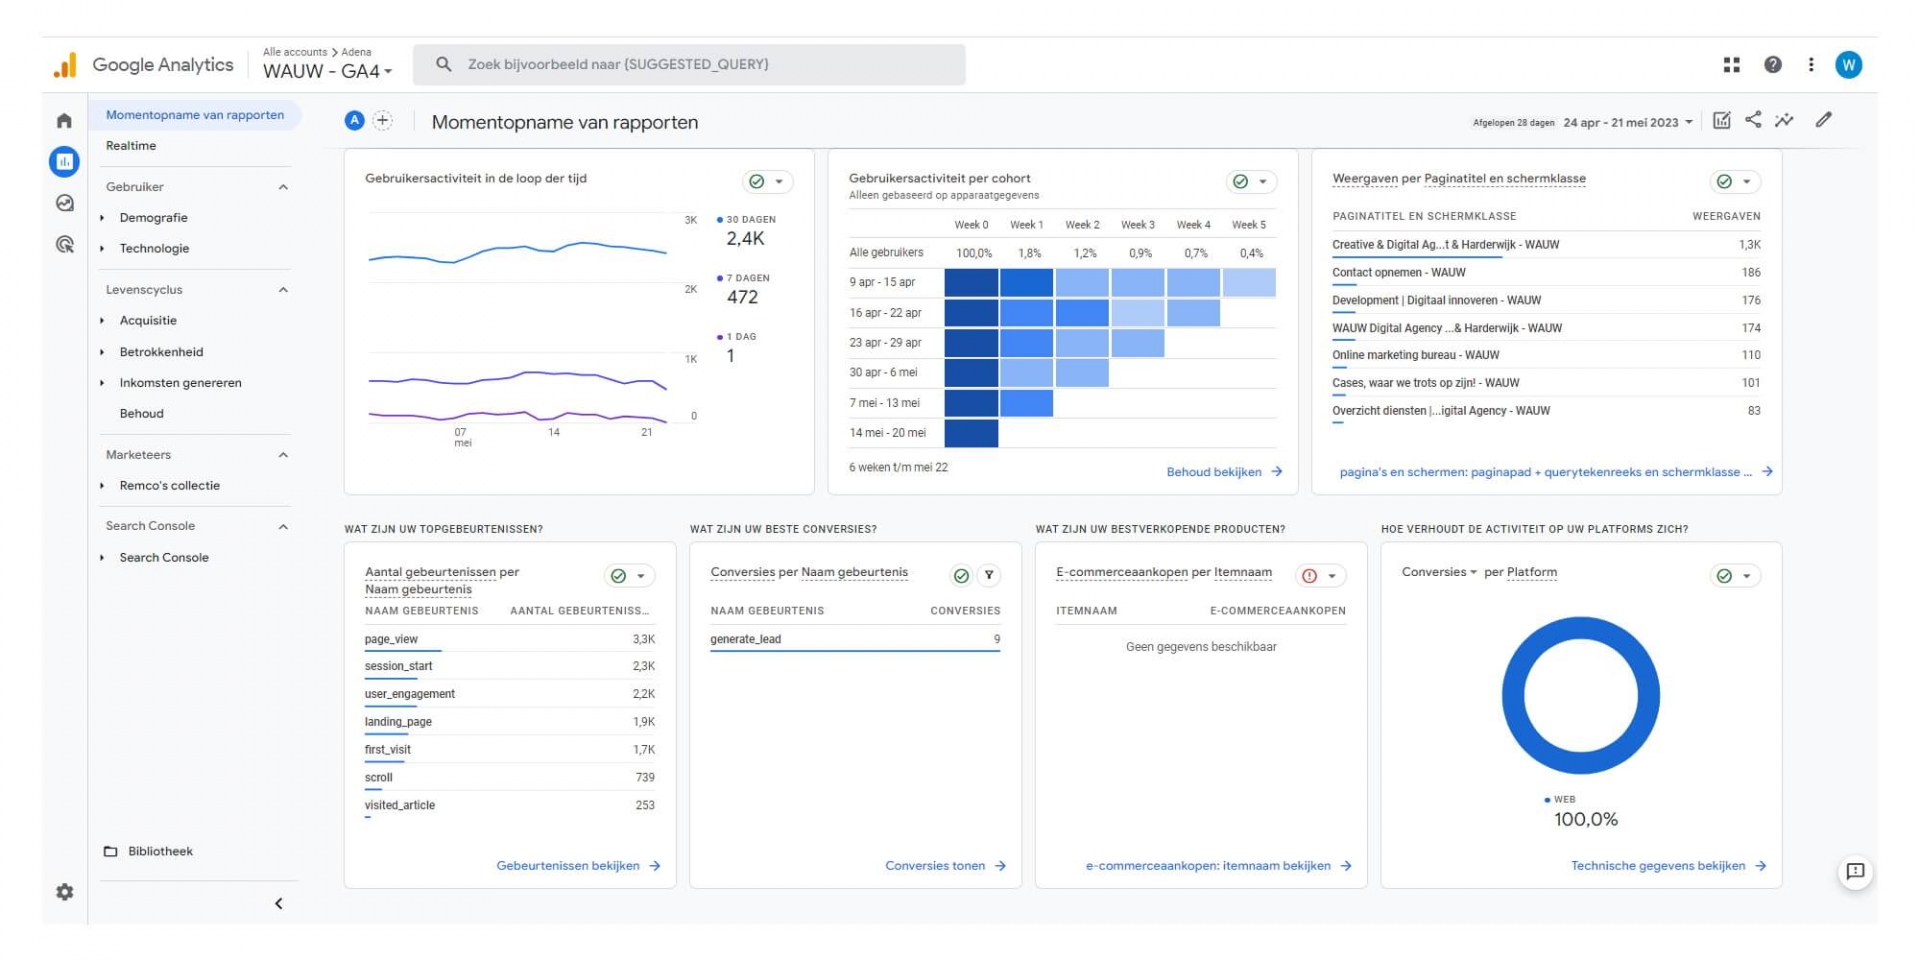Screen dimensions: 1920x960
Task: Click the edit comparisons icon
Action: tap(1721, 121)
